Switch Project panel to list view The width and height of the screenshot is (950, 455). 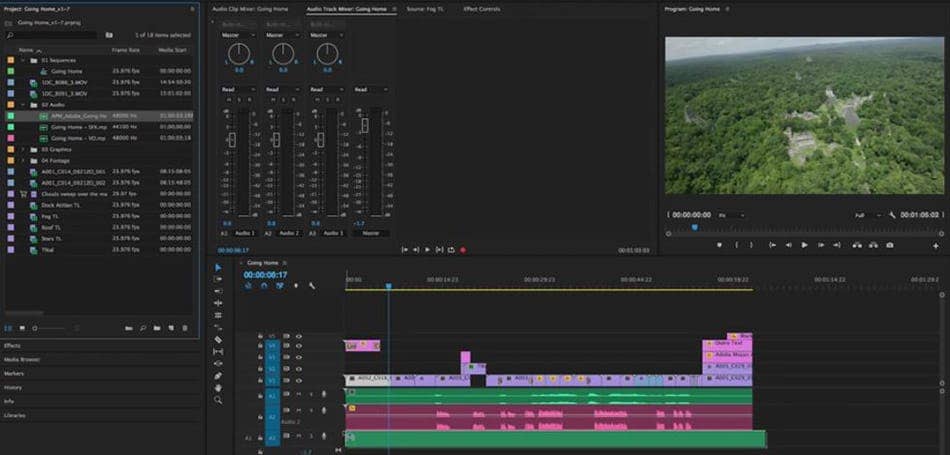pyautogui.click(x=8, y=328)
